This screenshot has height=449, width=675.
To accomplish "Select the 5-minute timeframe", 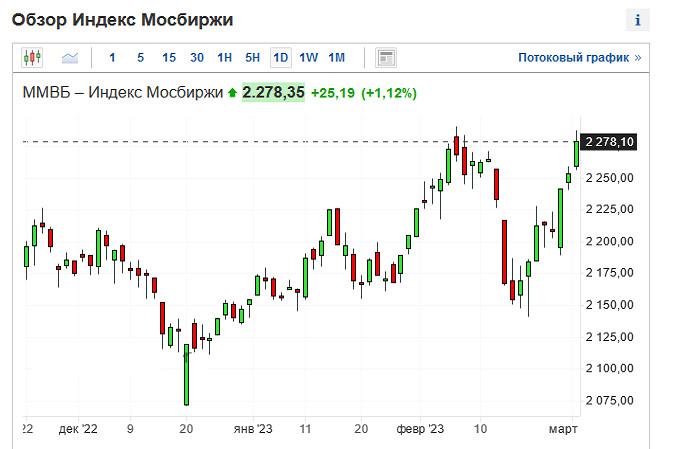I will point(140,58).
